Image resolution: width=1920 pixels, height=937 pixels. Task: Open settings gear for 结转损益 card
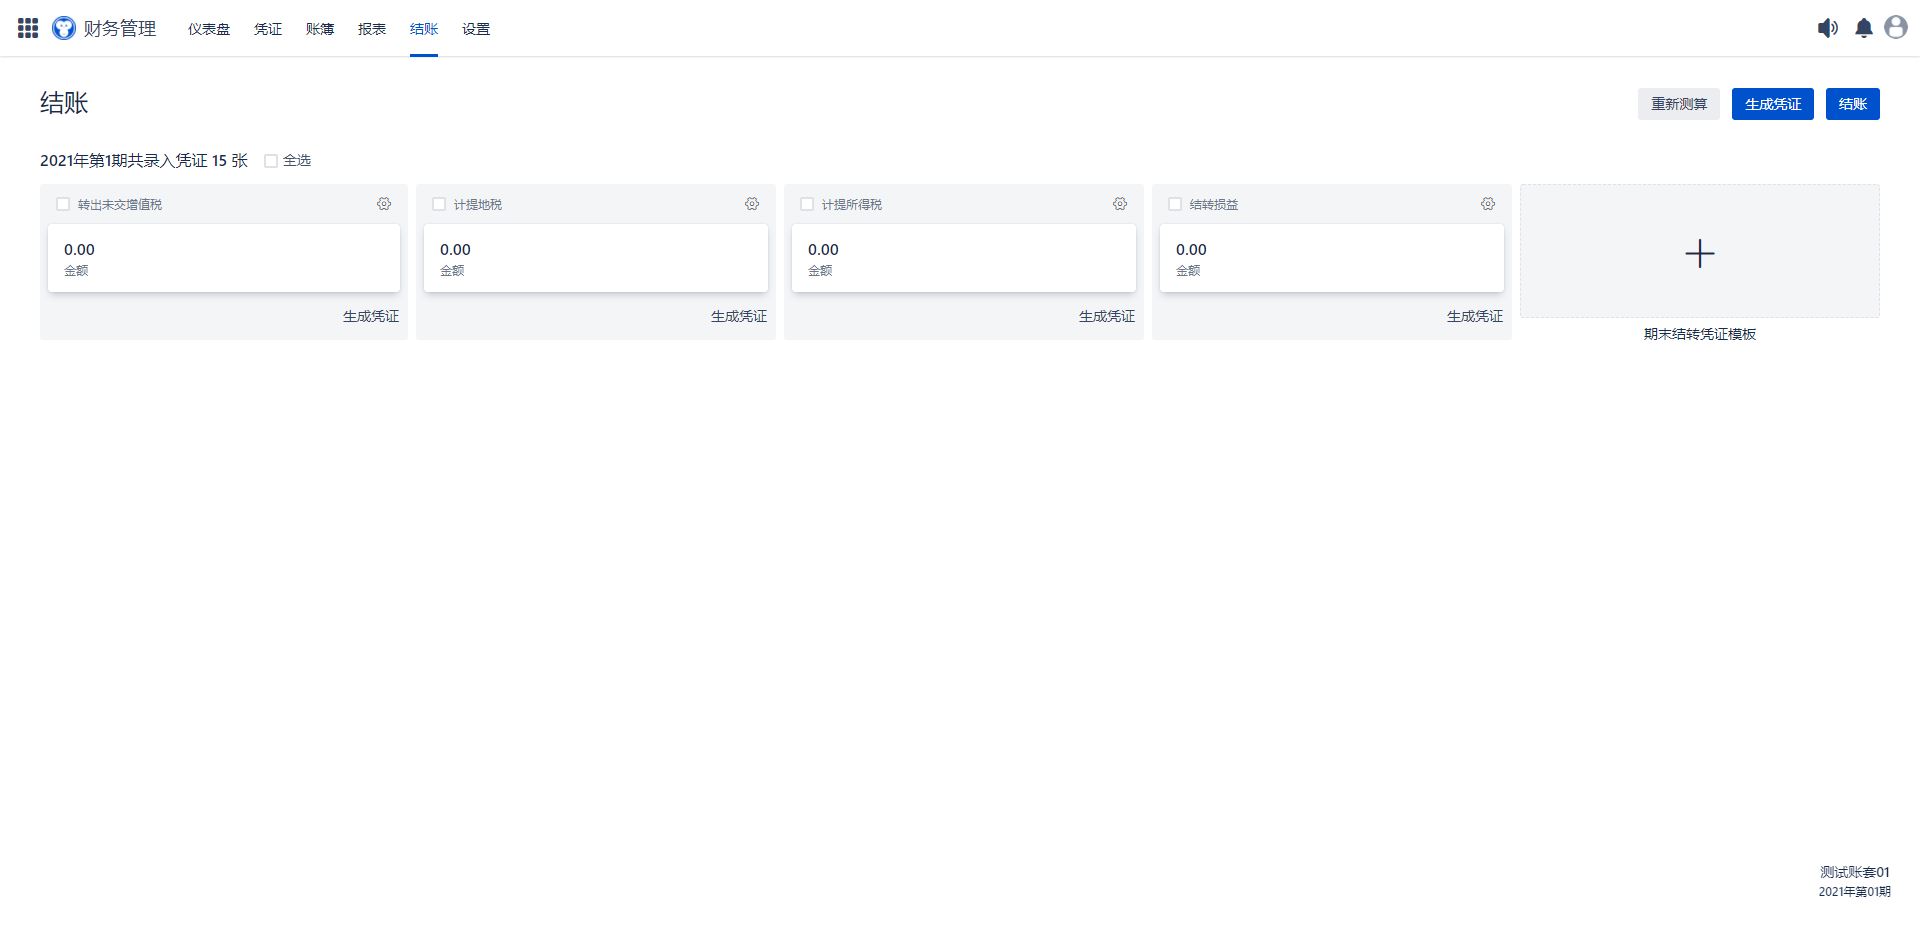[x=1488, y=204]
